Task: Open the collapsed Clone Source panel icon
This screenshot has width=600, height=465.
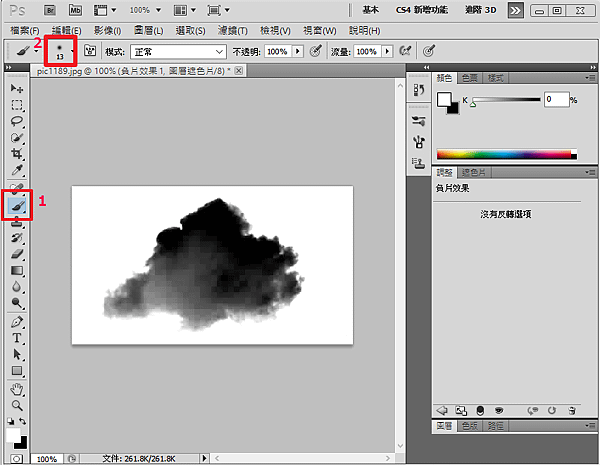Action: point(419,163)
